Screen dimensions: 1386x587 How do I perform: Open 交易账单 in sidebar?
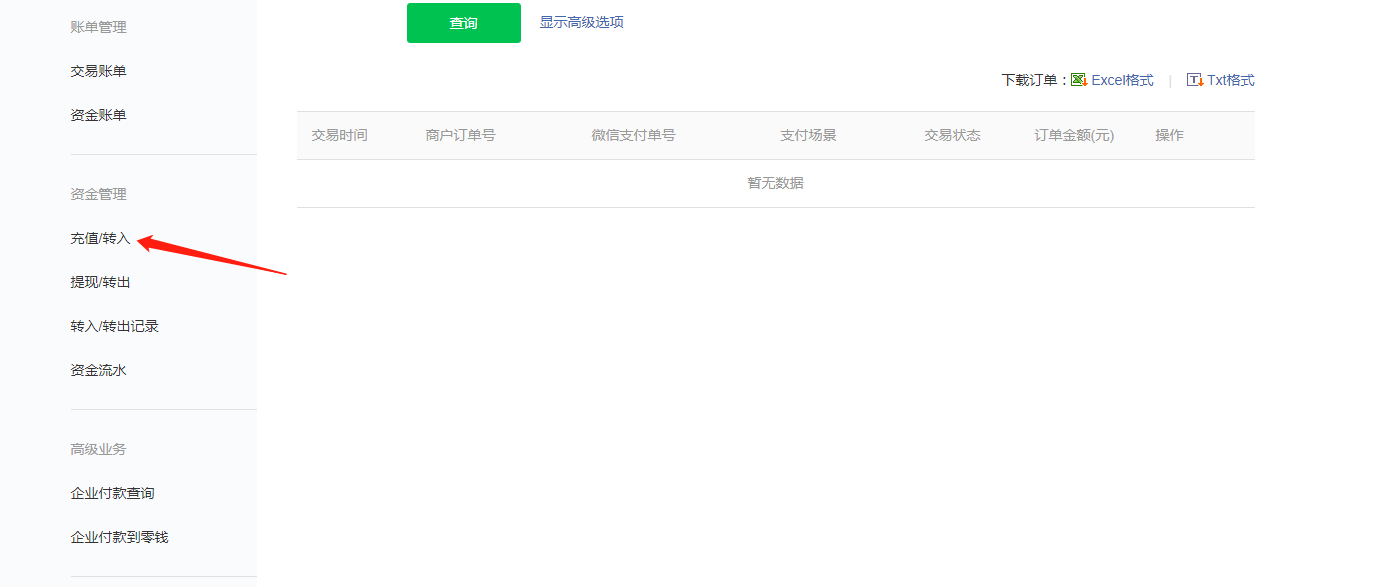click(99, 71)
